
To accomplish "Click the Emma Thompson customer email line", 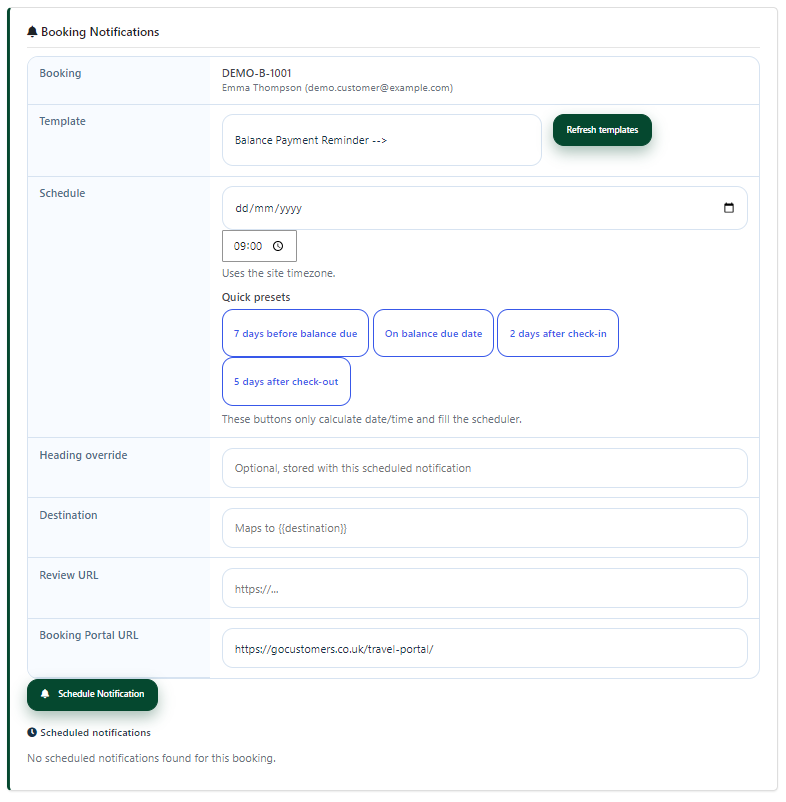I will point(338,88).
